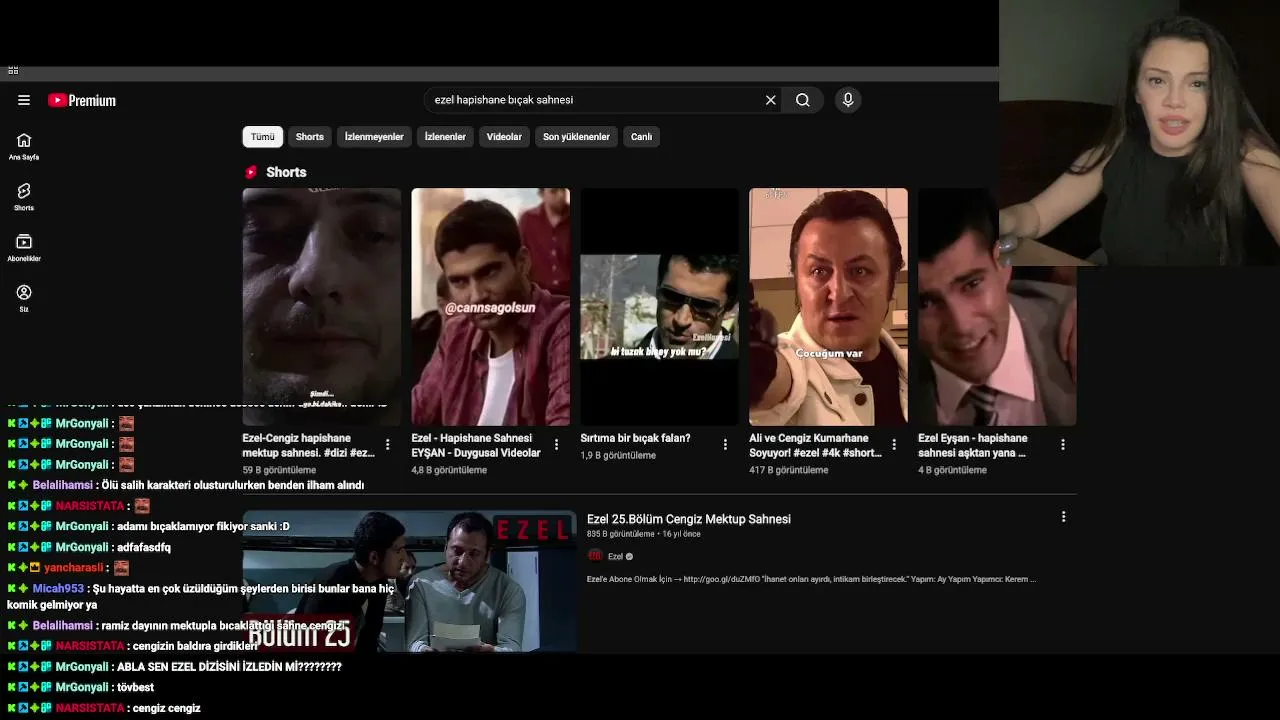The height and width of the screenshot is (720, 1280).
Task: Select the İzlenmeyenler filter chip
Action: [374, 137]
